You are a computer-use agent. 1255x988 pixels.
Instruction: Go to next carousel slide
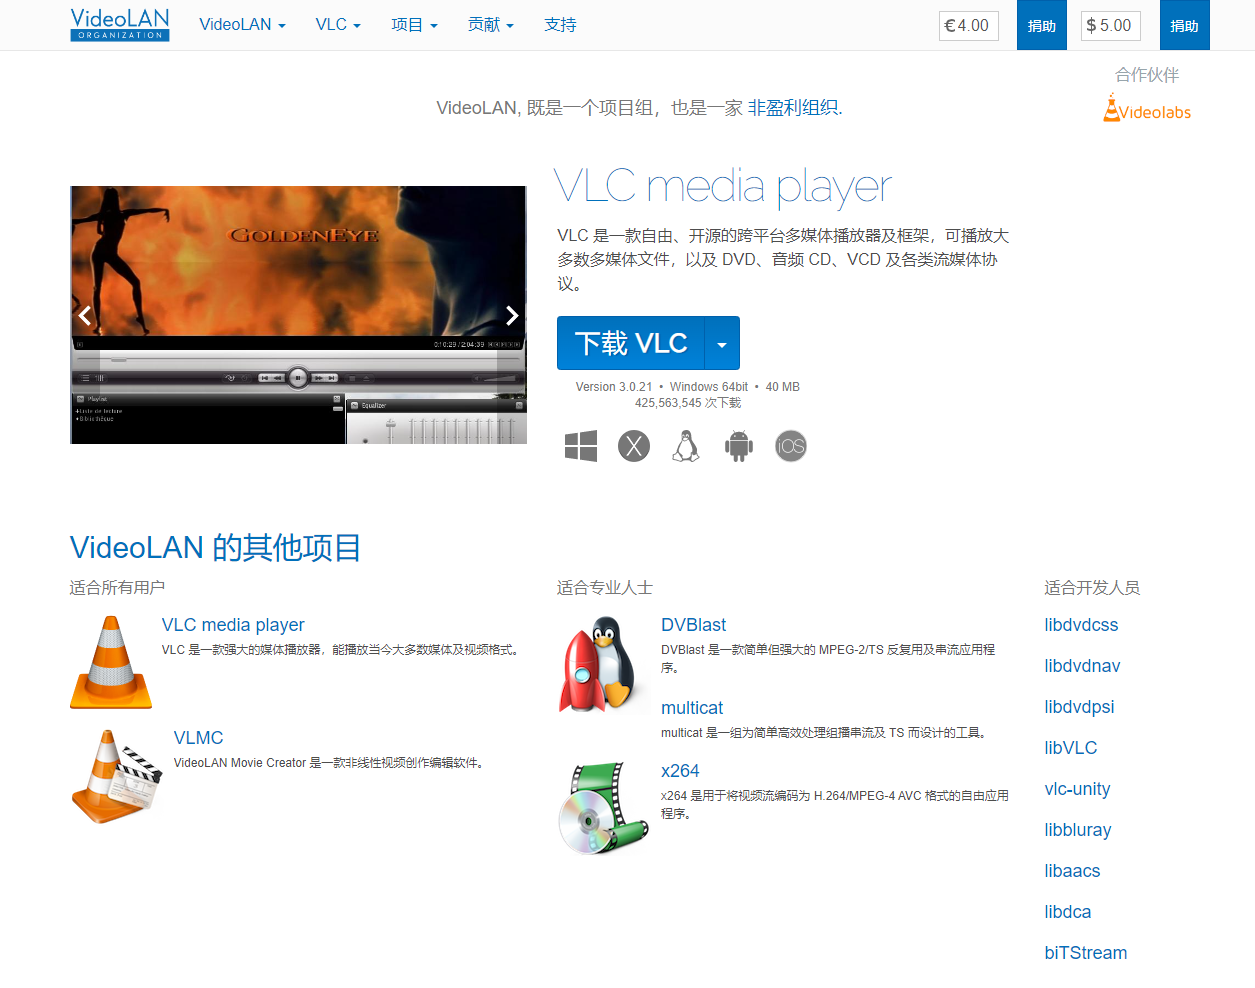(x=512, y=316)
